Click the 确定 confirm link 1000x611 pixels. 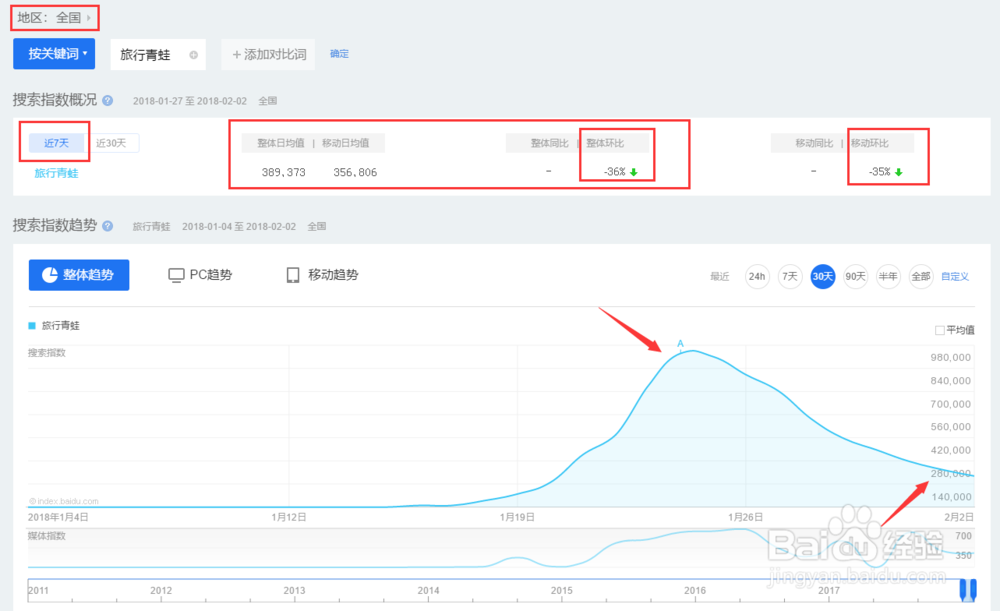pos(339,54)
